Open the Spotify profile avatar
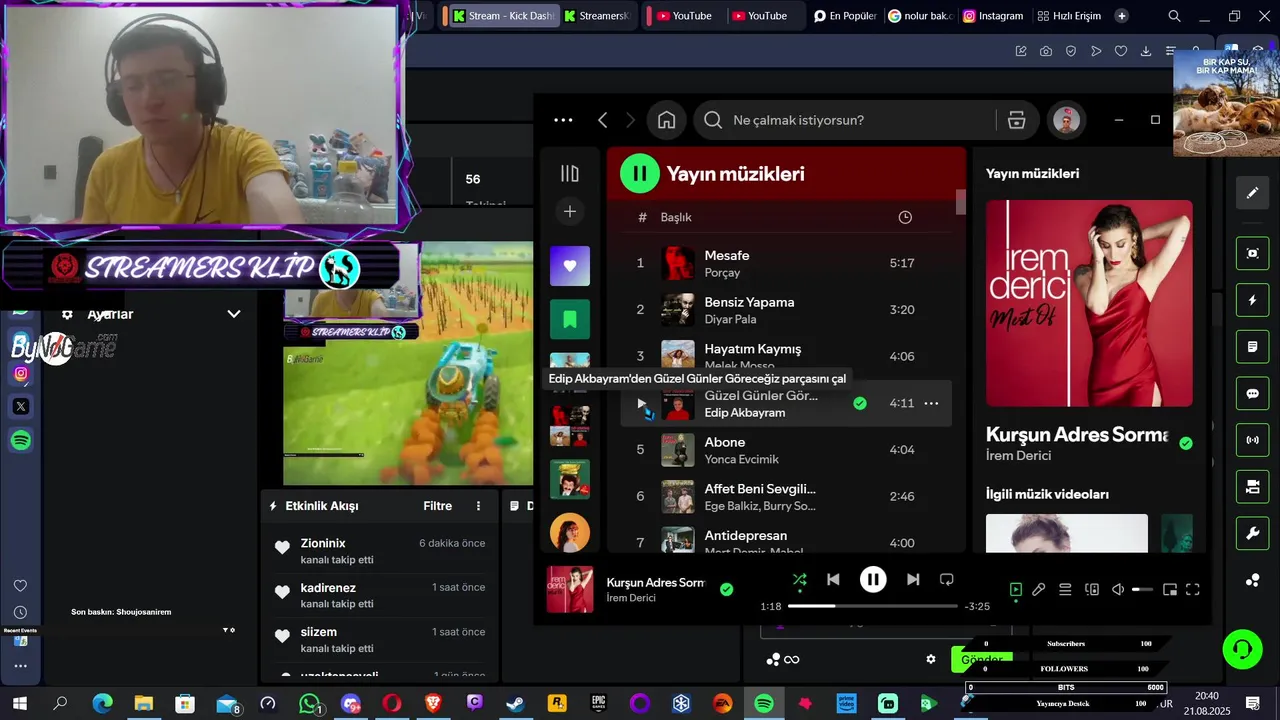The height and width of the screenshot is (720, 1280). click(1066, 120)
